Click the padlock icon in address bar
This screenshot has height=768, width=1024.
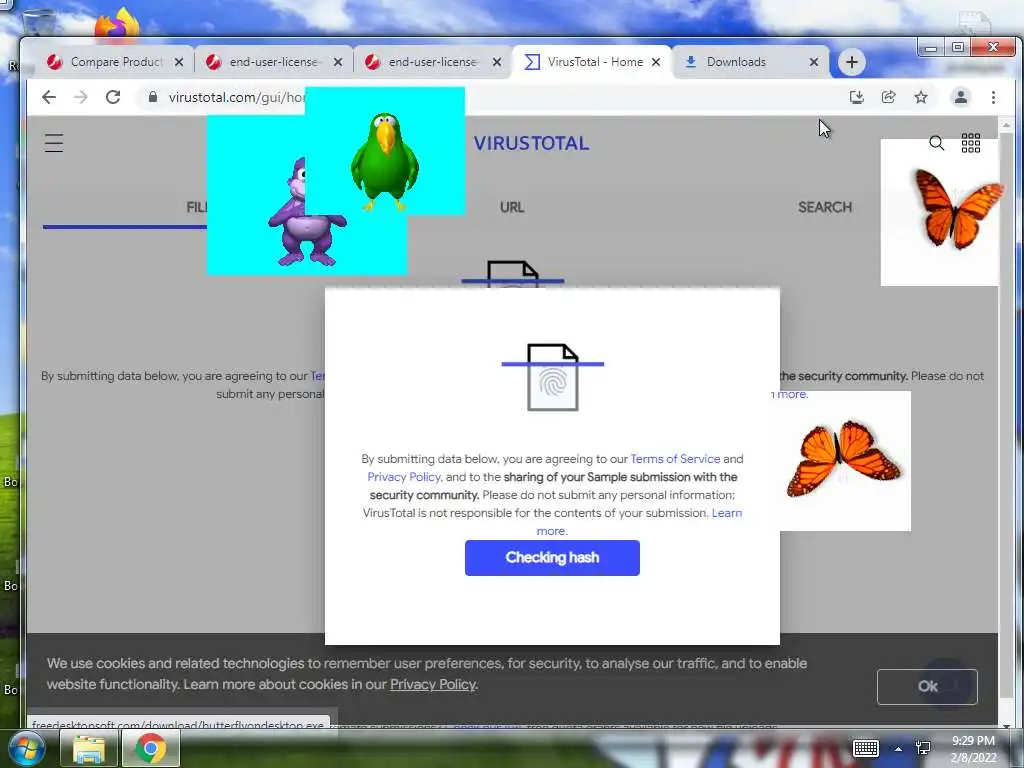153,97
